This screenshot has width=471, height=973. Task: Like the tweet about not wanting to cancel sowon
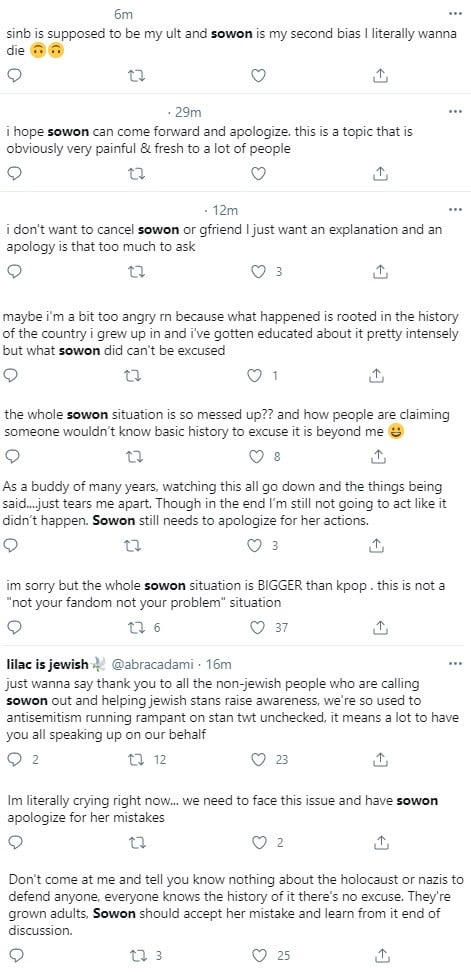tap(257, 271)
